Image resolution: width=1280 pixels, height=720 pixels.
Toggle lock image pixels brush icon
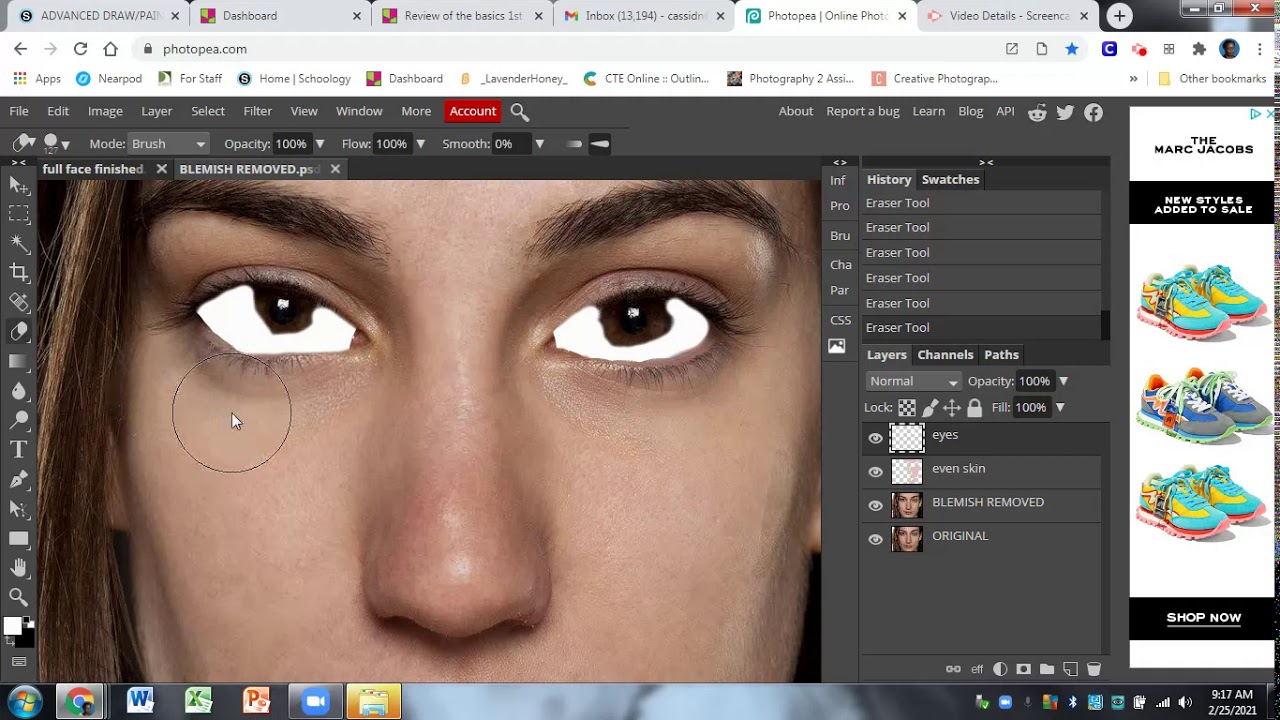pos(930,407)
